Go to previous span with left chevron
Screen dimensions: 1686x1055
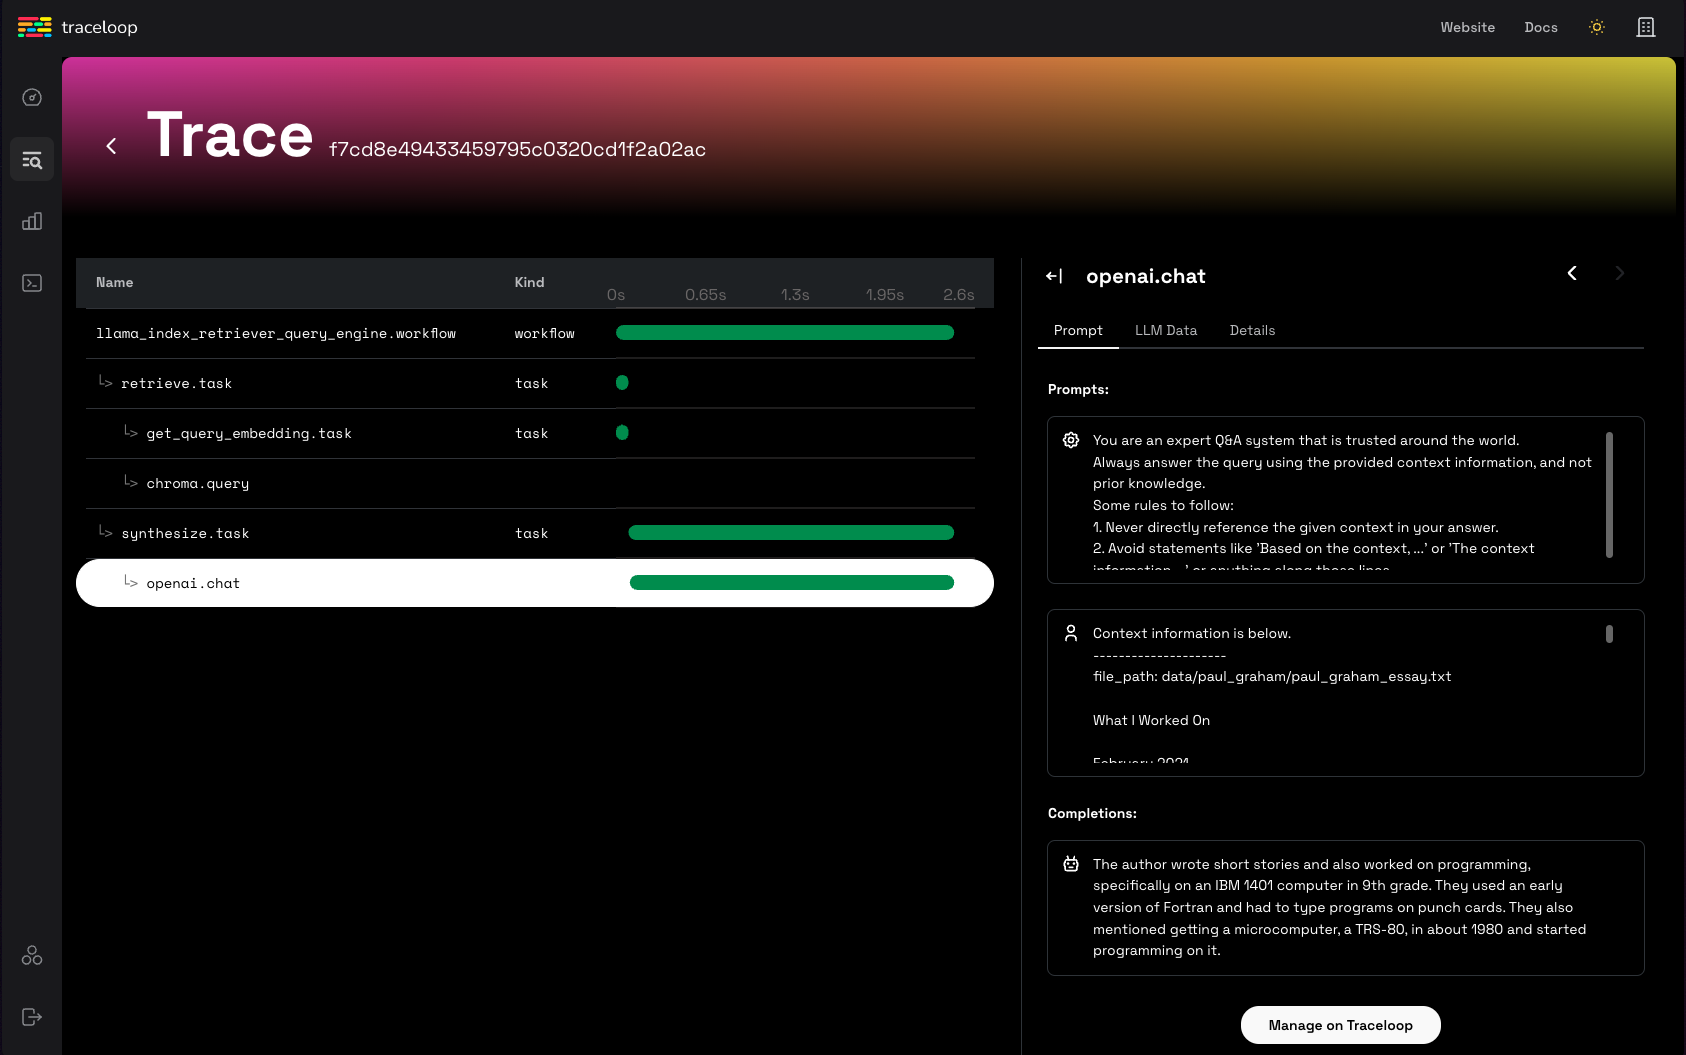pos(1572,273)
